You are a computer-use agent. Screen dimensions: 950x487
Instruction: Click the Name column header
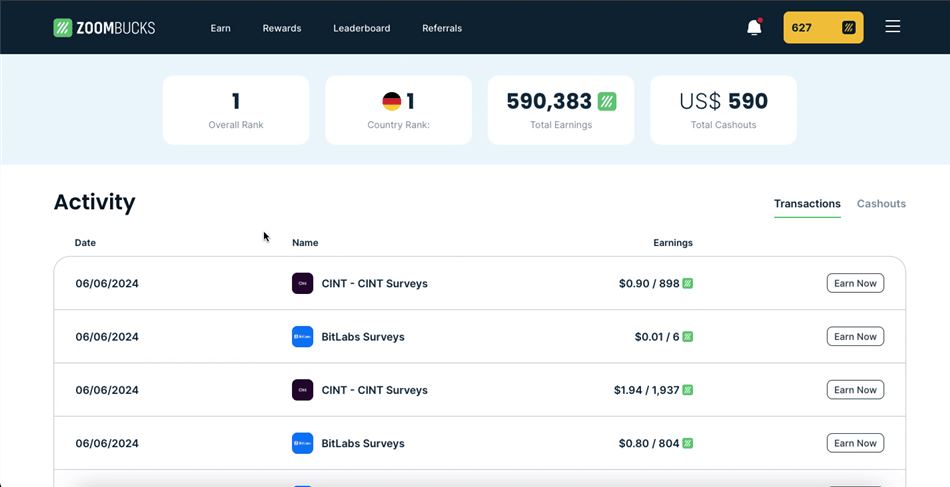(305, 243)
